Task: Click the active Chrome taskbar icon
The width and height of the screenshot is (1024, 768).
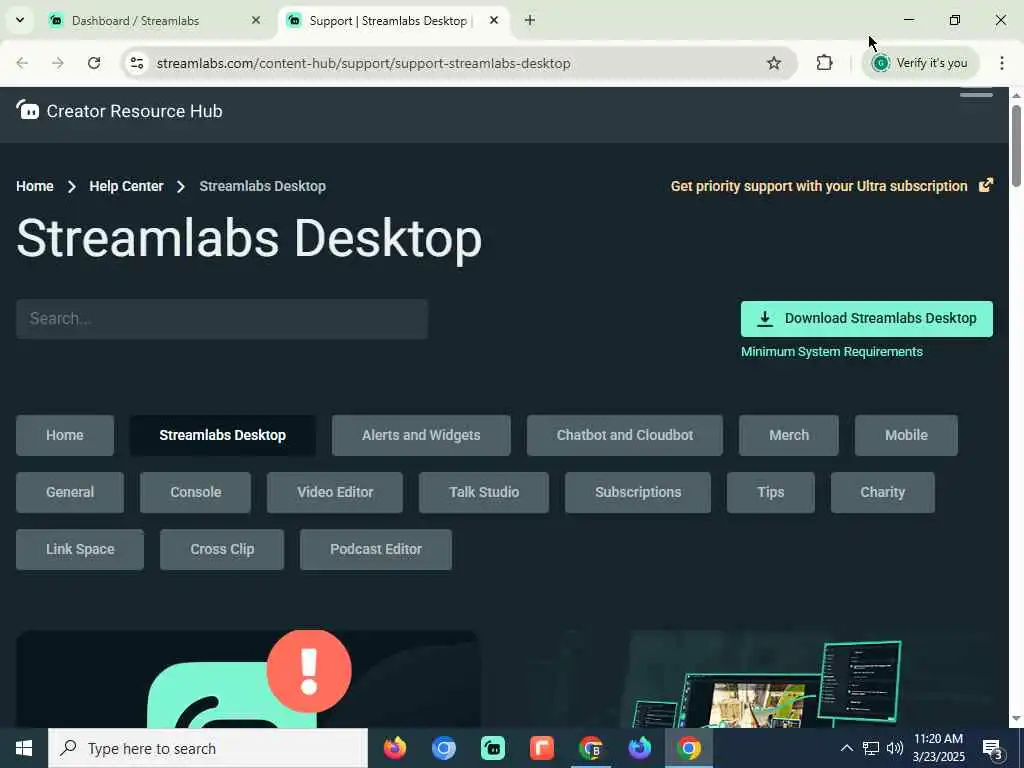Action: click(x=688, y=748)
